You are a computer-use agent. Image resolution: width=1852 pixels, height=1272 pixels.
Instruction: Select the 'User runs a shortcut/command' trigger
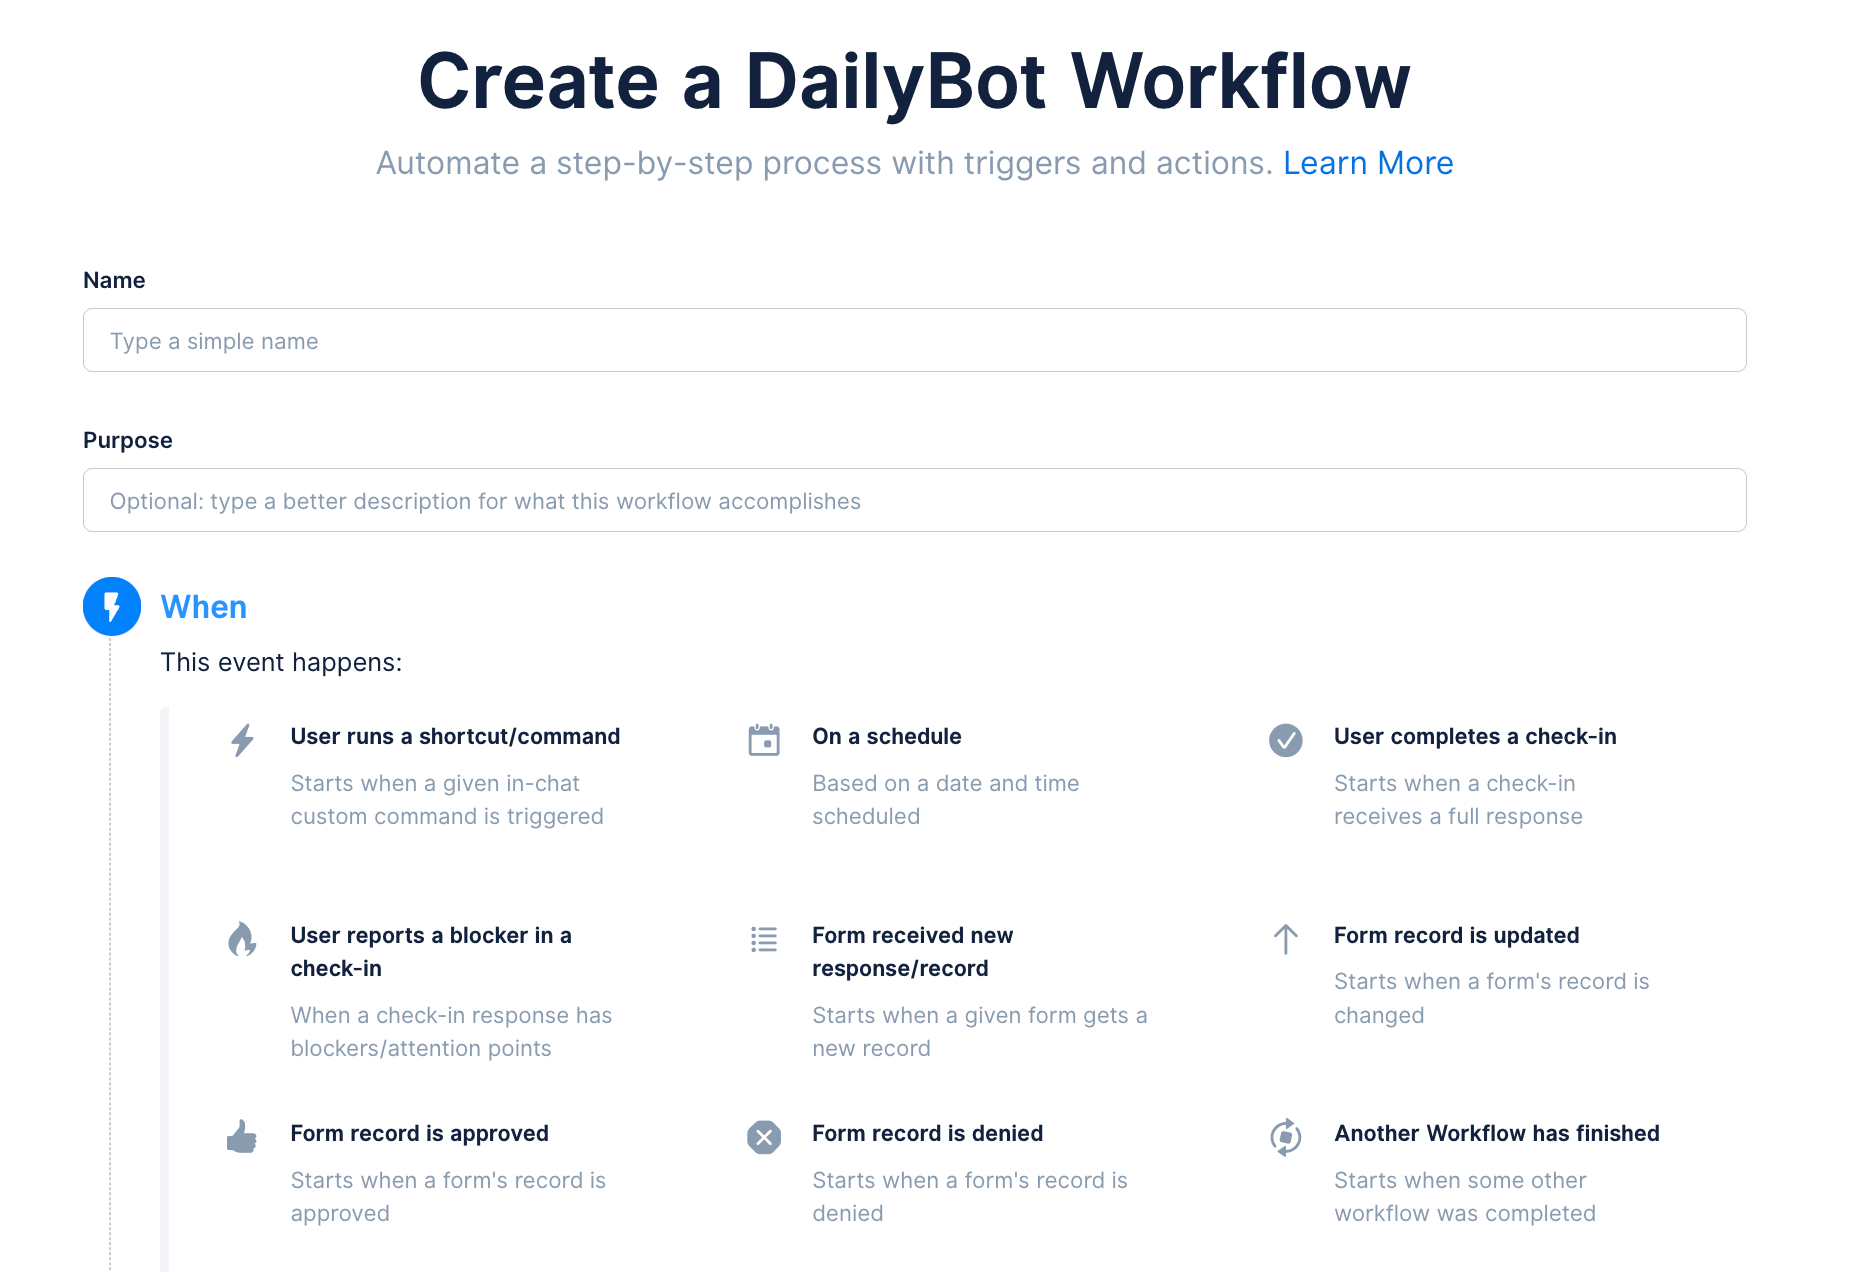click(455, 736)
